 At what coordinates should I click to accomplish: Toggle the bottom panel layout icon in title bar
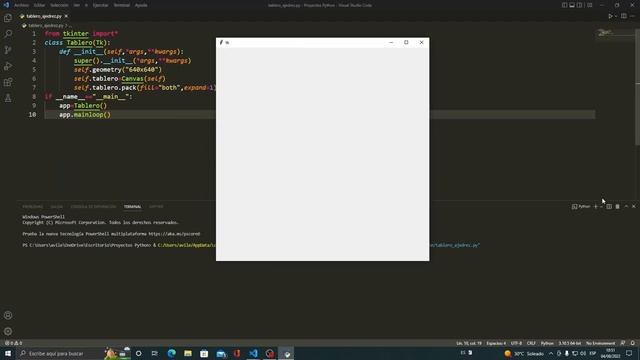click(572, 5)
